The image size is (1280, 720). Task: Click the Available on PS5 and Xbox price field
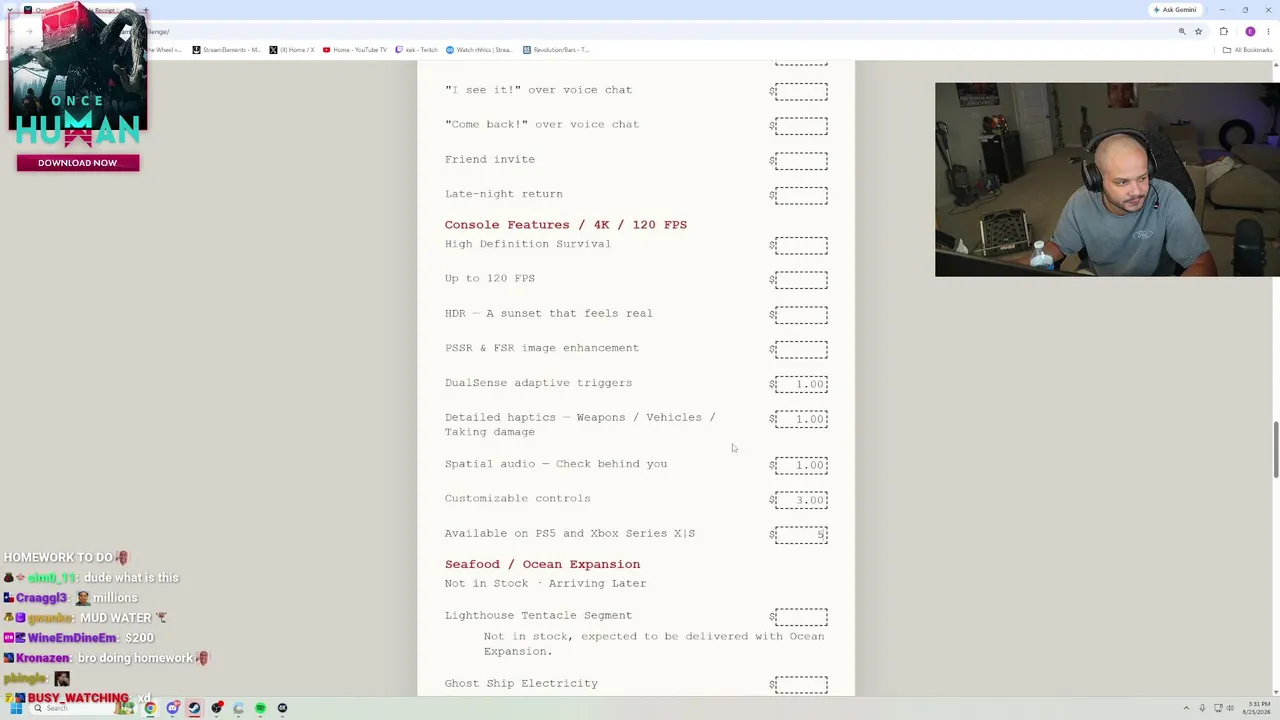pyautogui.click(x=801, y=535)
